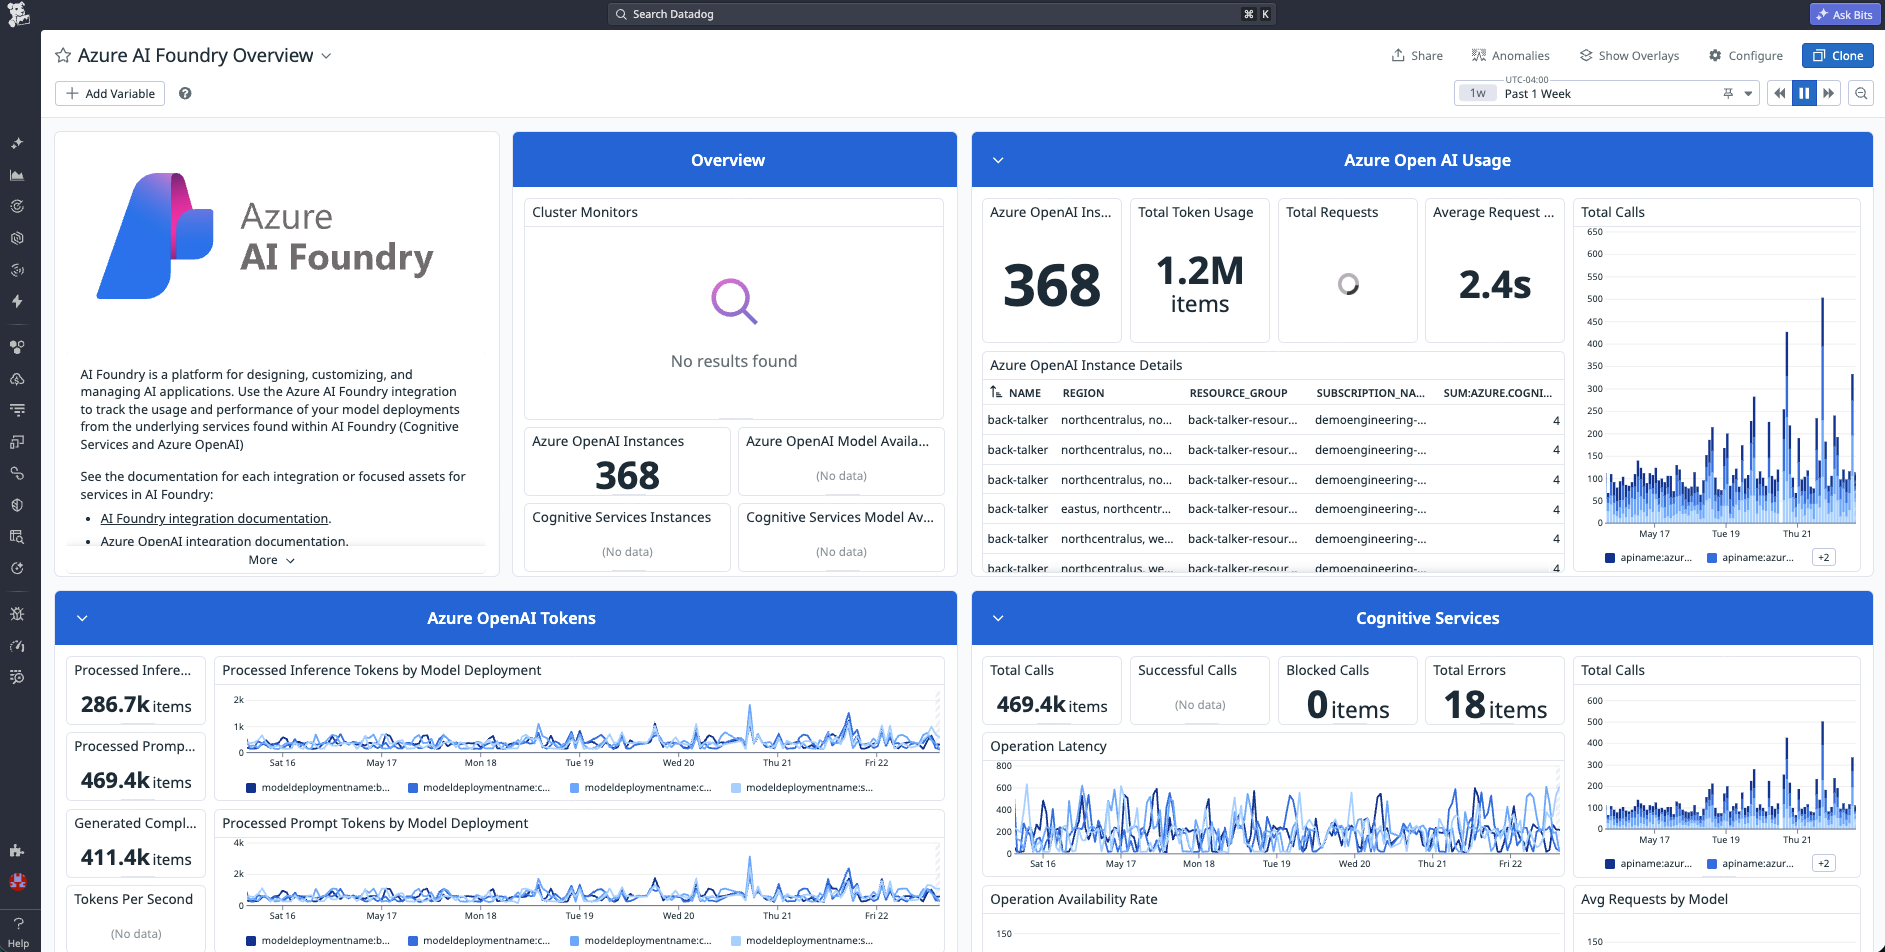The width and height of the screenshot is (1885, 952).
Task: Collapse the Azure OpenAI Tokens section
Action: coord(82,618)
